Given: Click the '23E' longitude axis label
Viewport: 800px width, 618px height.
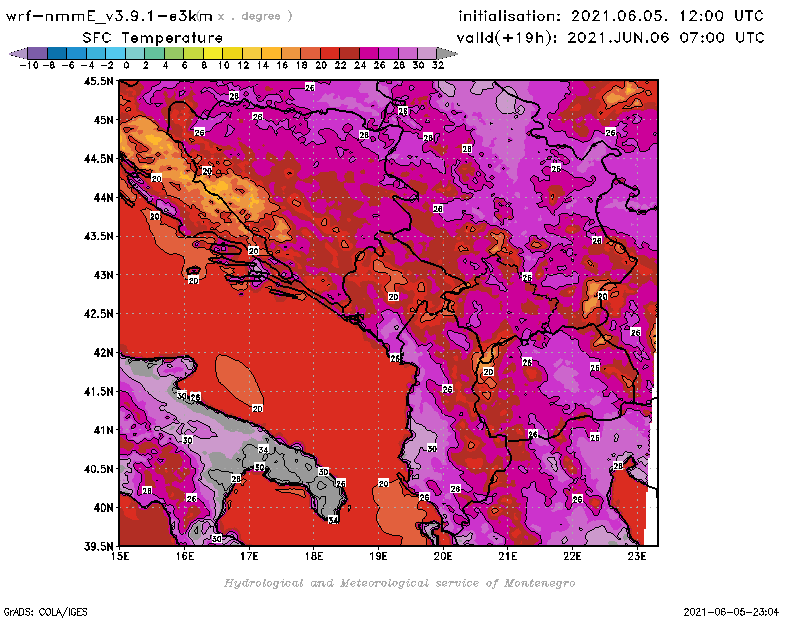Looking at the screenshot, I should (x=637, y=556).
